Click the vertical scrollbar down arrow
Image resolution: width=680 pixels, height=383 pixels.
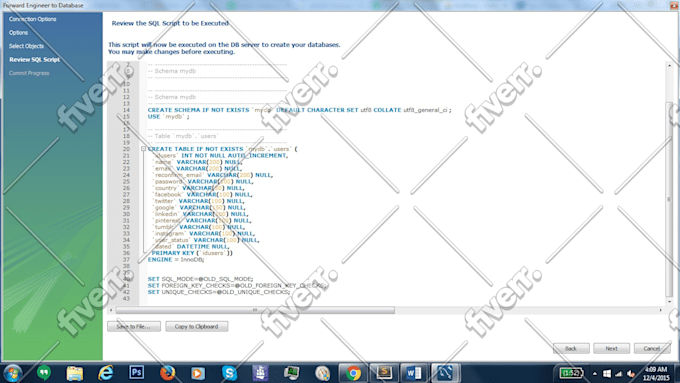669,301
